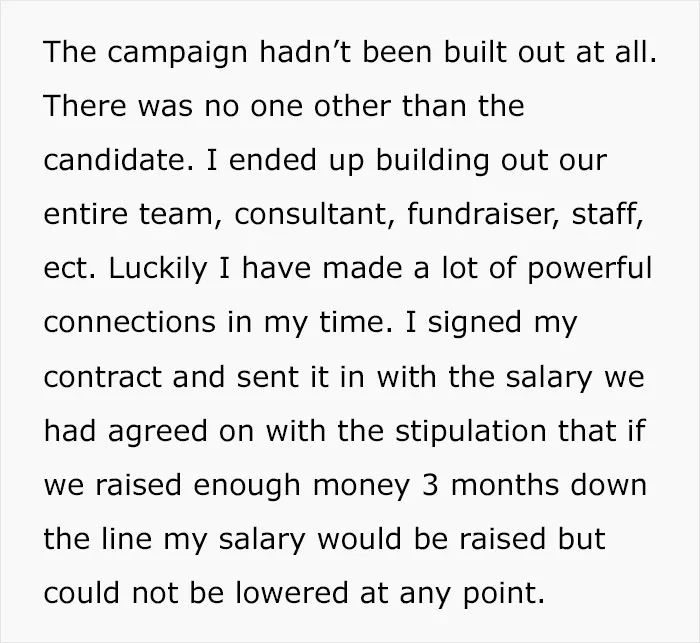Screen dimensions: 700x643
Task: Click the word "powerful" at line end
Action: point(590,269)
